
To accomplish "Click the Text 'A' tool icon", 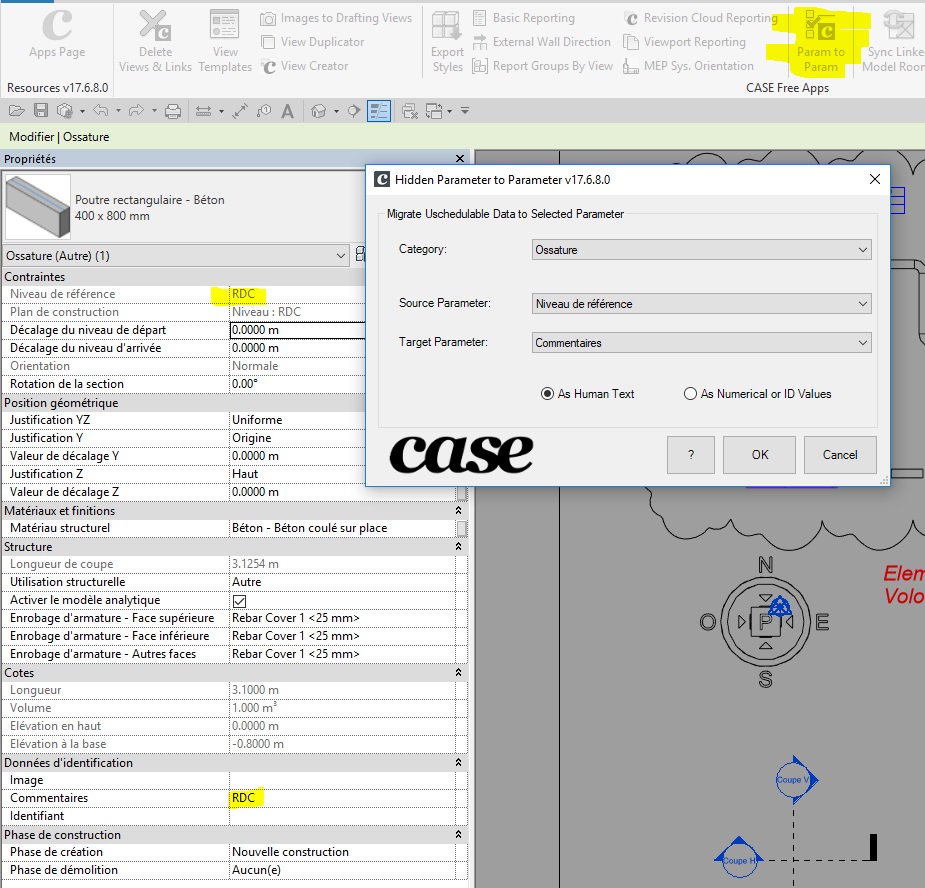I will (x=287, y=110).
